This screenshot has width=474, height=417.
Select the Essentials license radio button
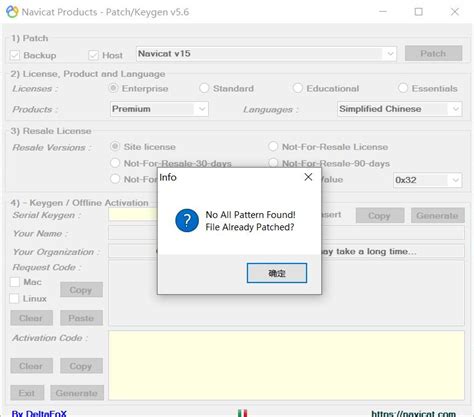[403, 88]
